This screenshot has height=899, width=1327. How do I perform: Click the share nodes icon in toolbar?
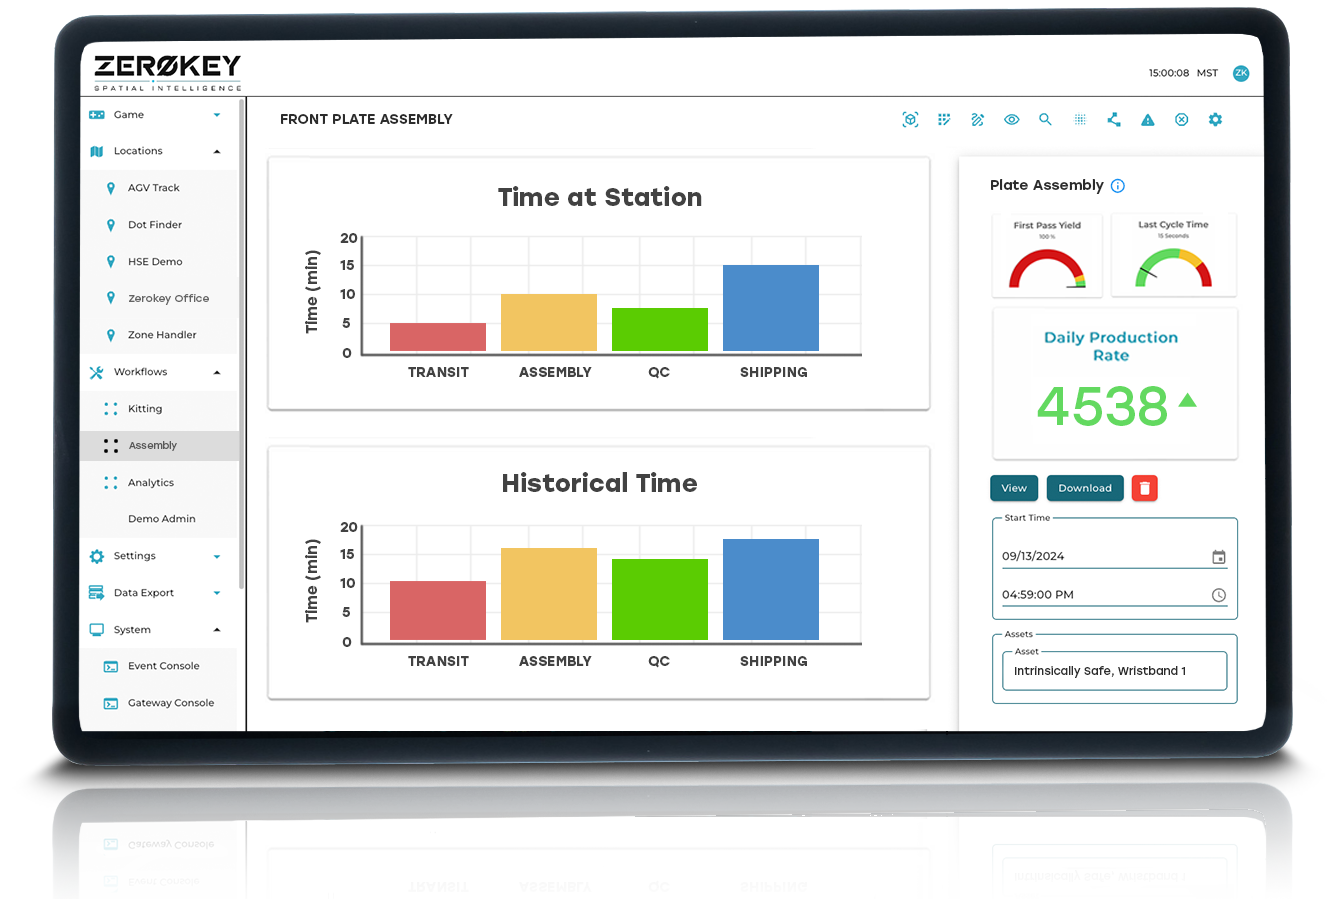[x=1114, y=120]
